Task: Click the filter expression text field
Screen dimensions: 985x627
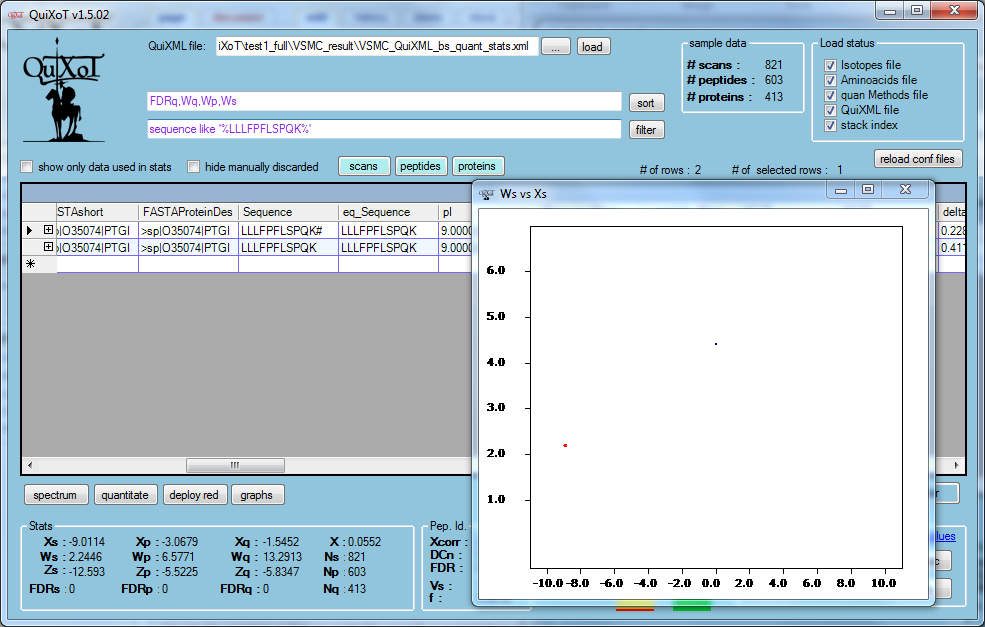Action: [x=384, y=129]
